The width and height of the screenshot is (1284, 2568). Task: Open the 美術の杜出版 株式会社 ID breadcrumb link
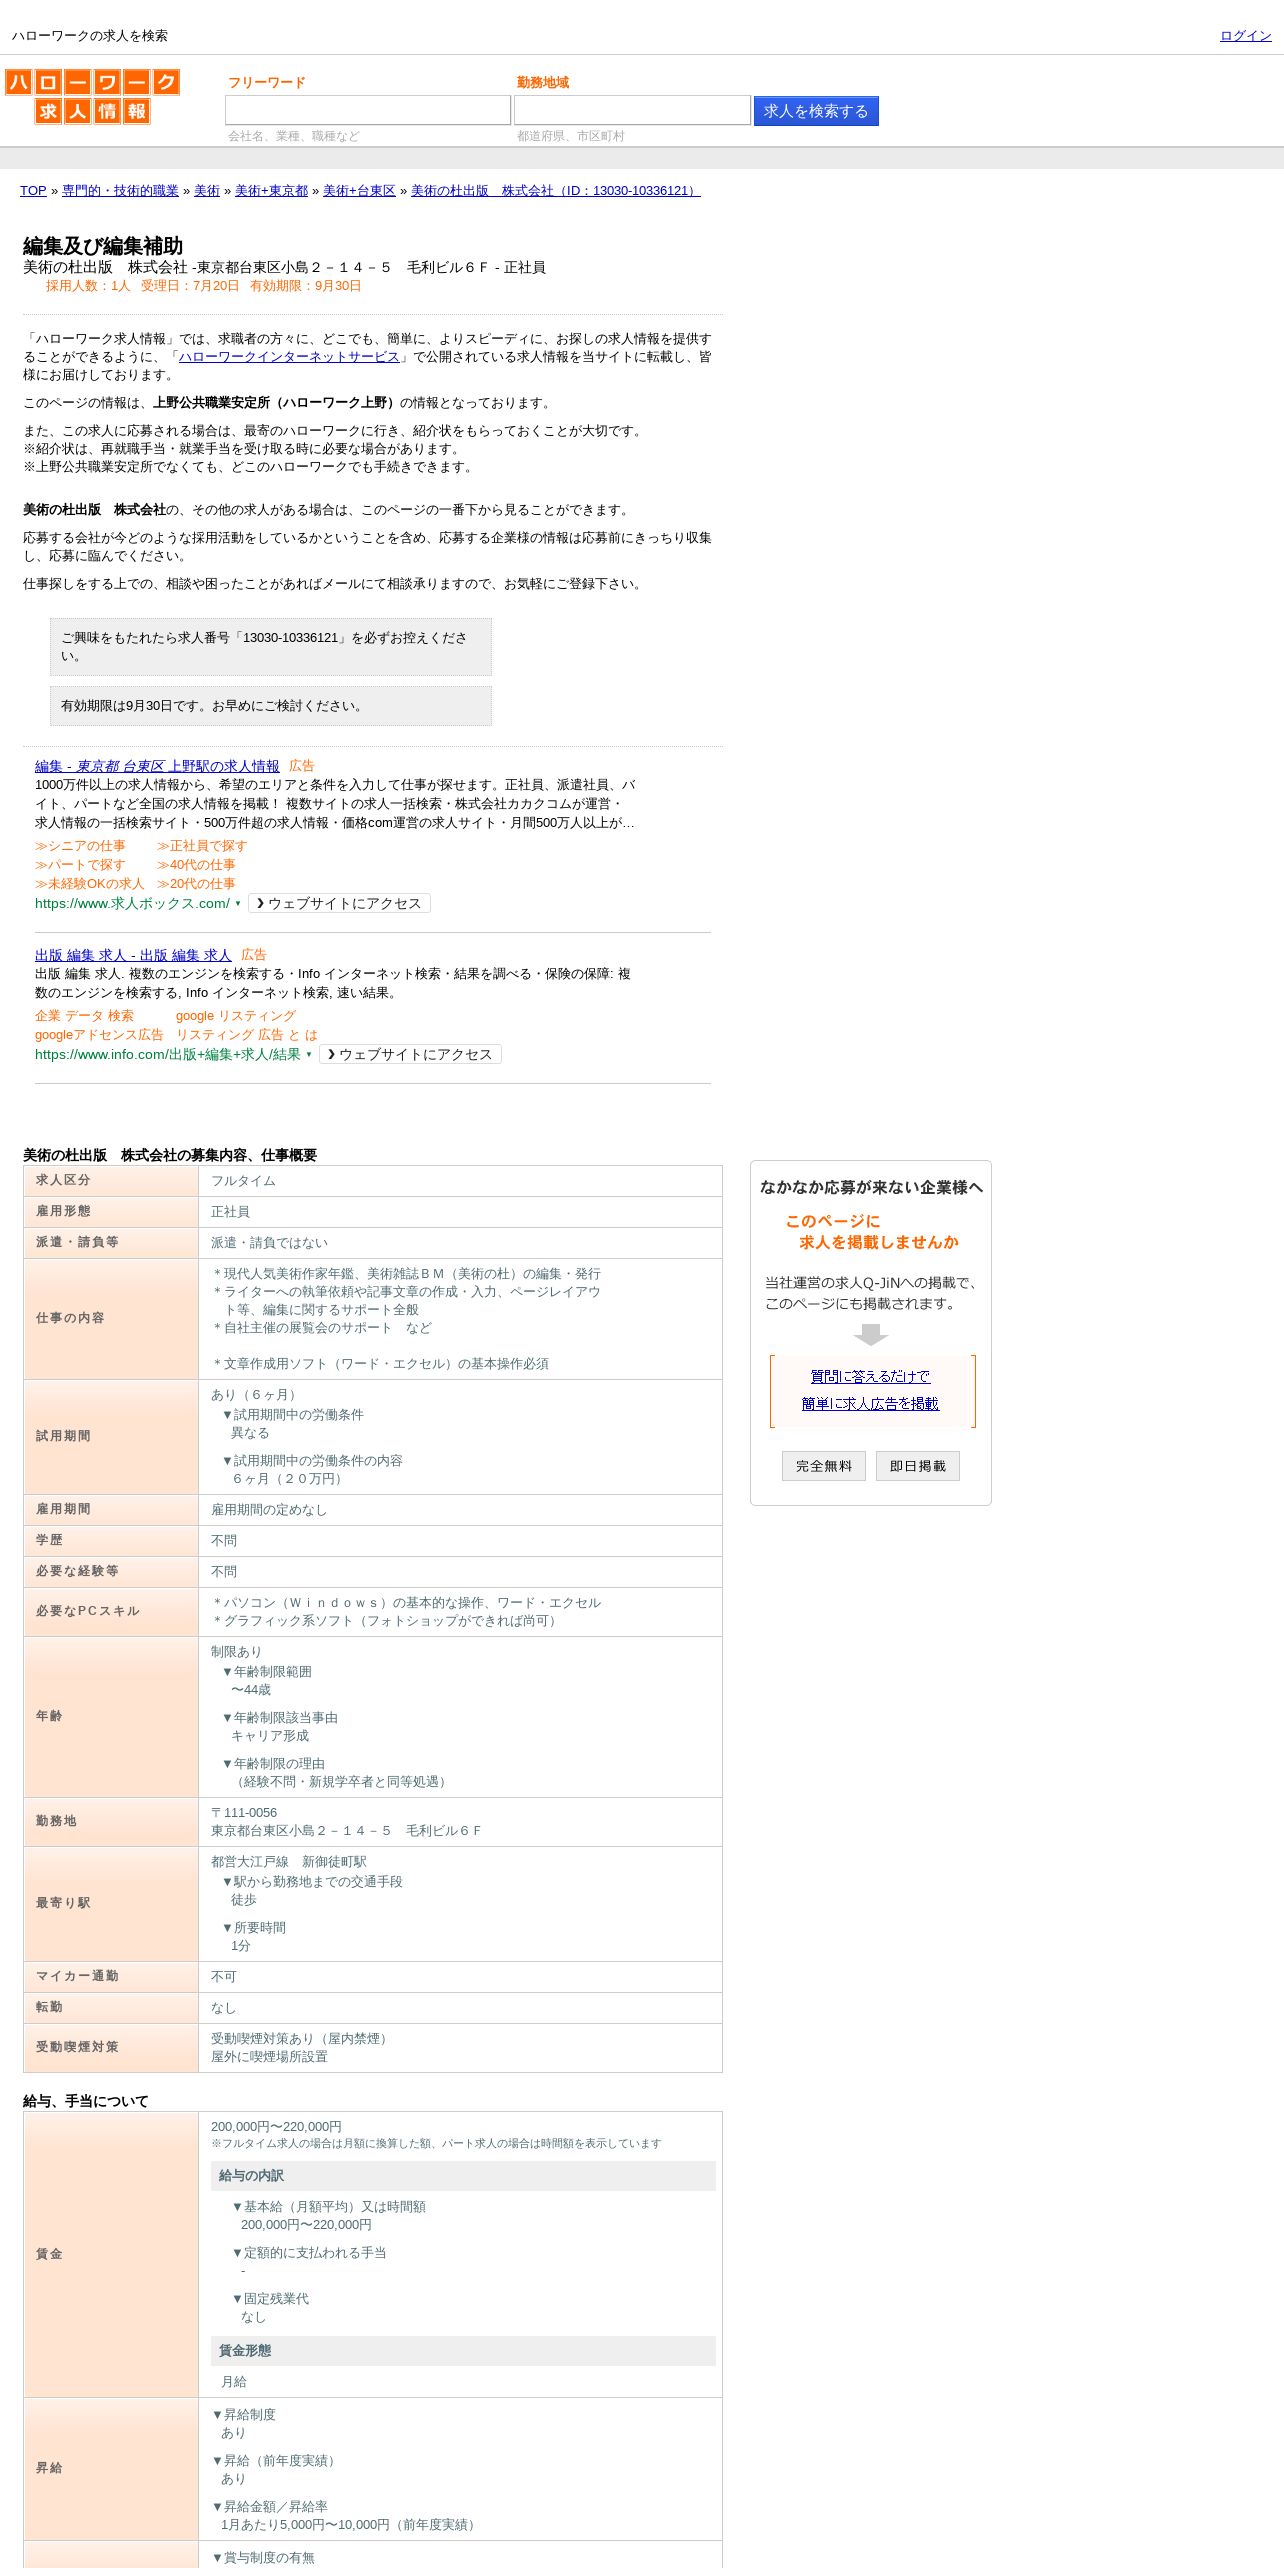coord(556,191)
